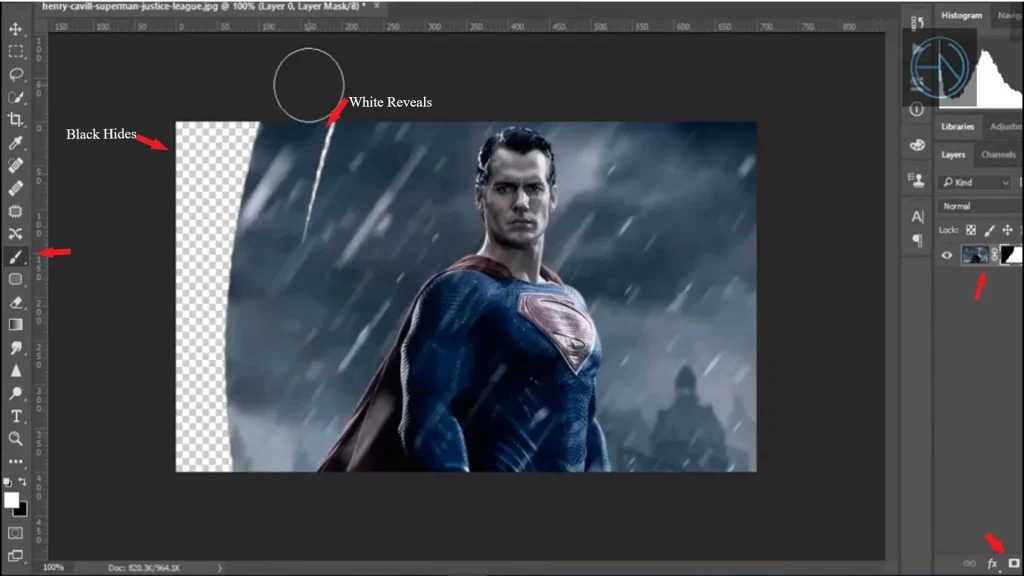Open the Color palette panel icon
This screenshot has height=576, width=1024.
(x=917, y=145)
